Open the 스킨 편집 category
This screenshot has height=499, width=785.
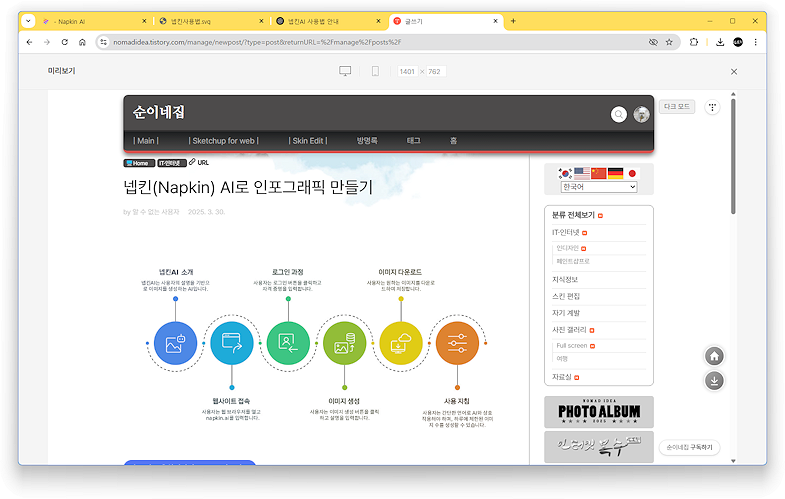pyautogui.click(x=566, y=296)
